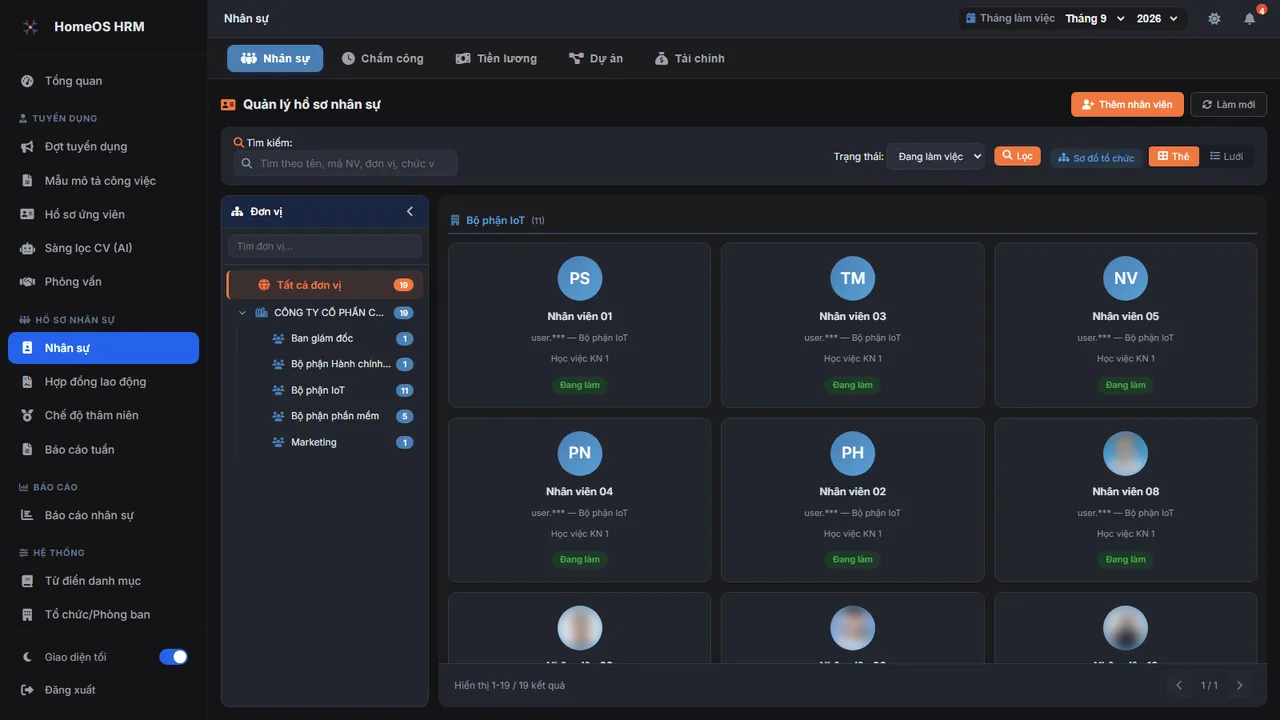The image size is (1280, 720).
Task: Click Làm mới refresh button
Action: [1228, 104]
